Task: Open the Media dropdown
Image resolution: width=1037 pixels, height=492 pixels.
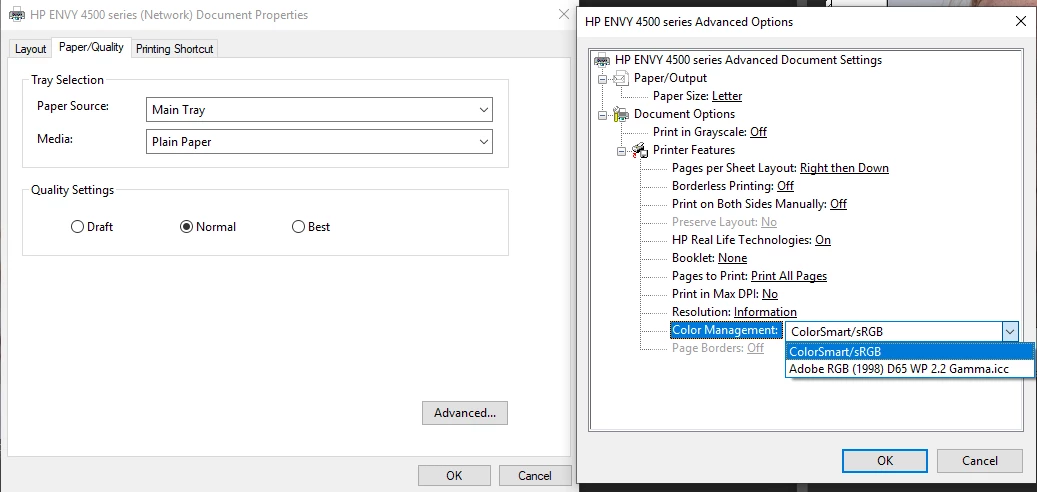Action: point(319,142)
